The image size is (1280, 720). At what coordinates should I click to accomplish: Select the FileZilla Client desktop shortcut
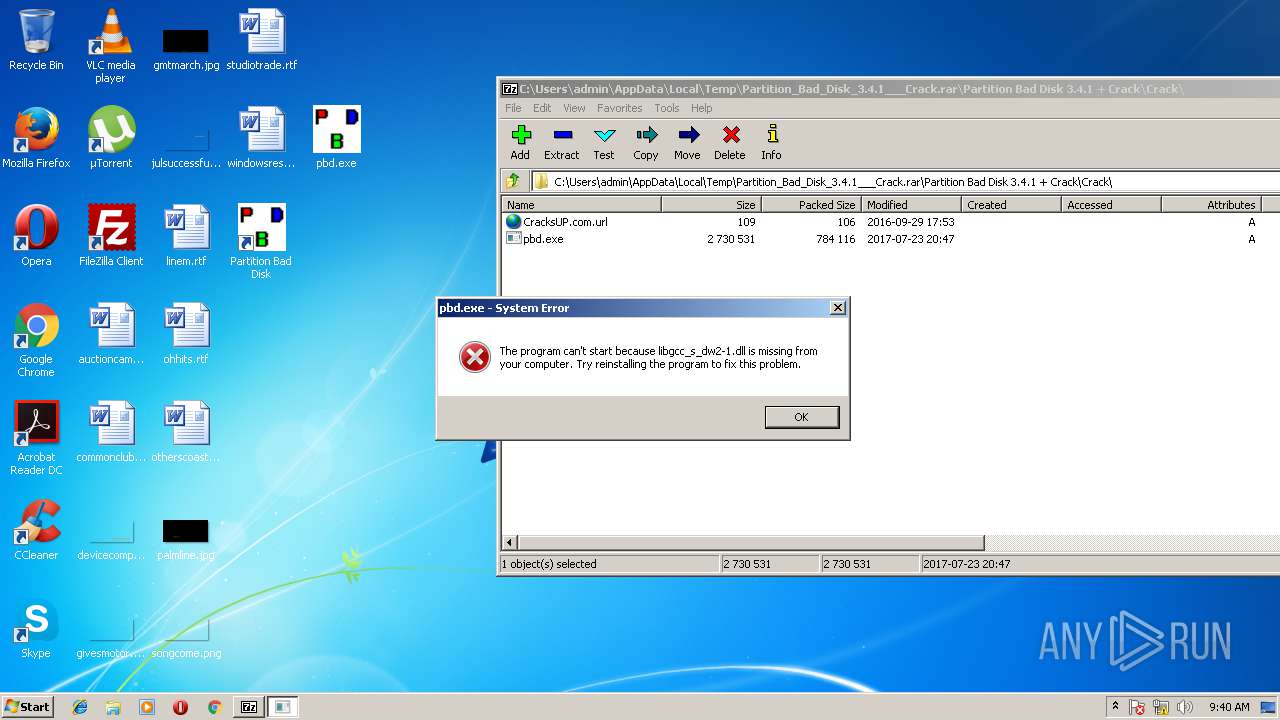click(x=111, y=236)
